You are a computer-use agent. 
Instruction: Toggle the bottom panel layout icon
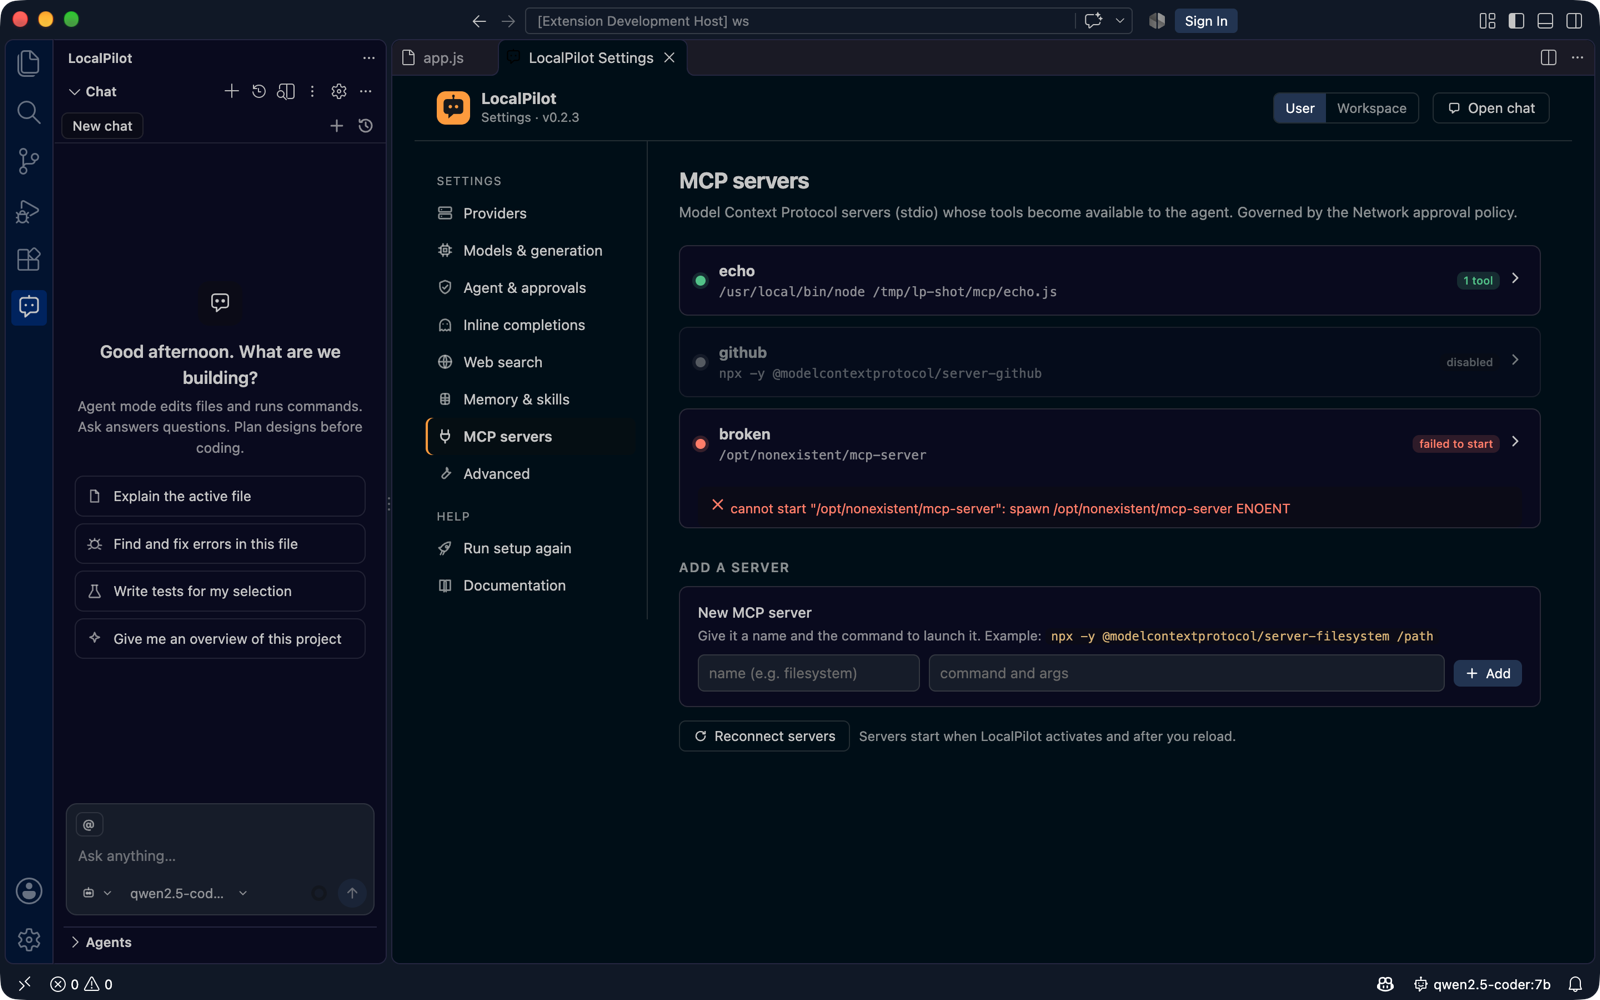(x=1545, y=21)
